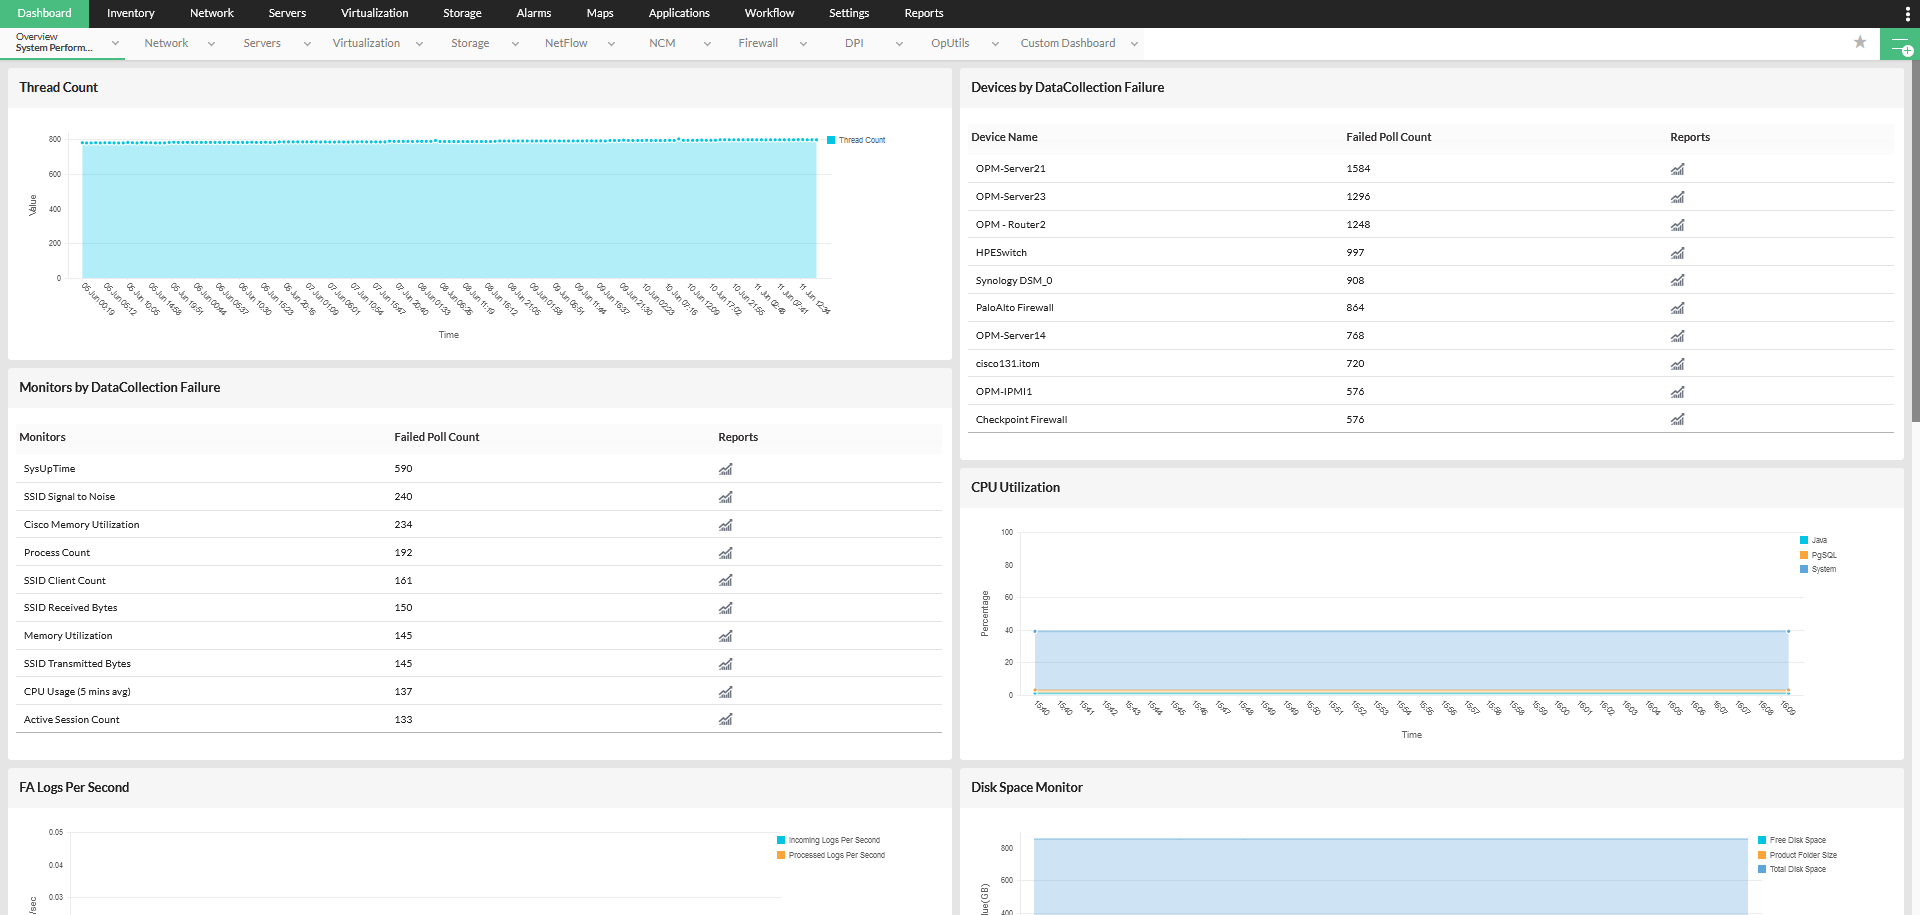The image size is (1920, 915).
Task: Click the report icon next to Memory Utilization
Action: [724, 636]
